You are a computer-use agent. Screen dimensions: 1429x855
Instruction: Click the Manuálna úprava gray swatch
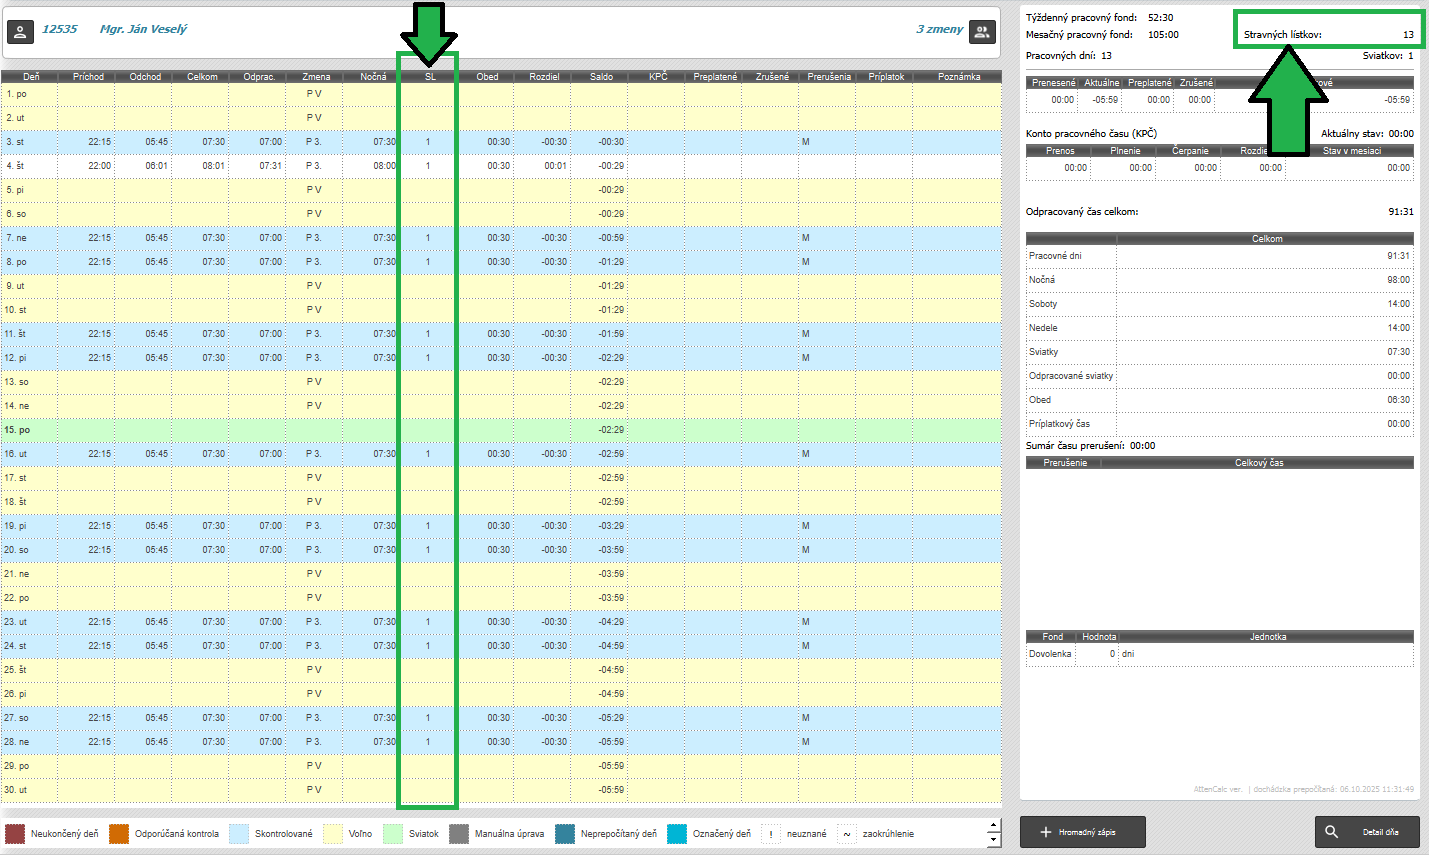point(459,834)
